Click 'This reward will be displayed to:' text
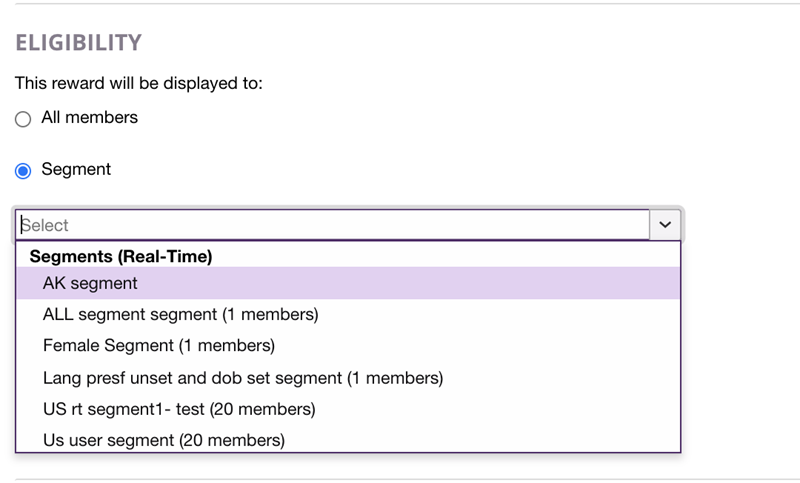 tap(138, 83)
